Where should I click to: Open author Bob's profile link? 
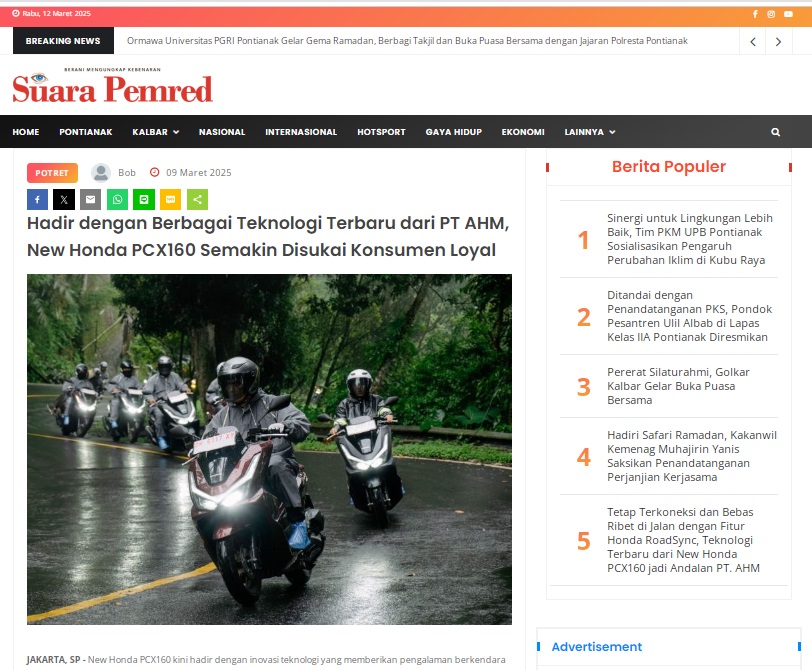coord(127,173)
